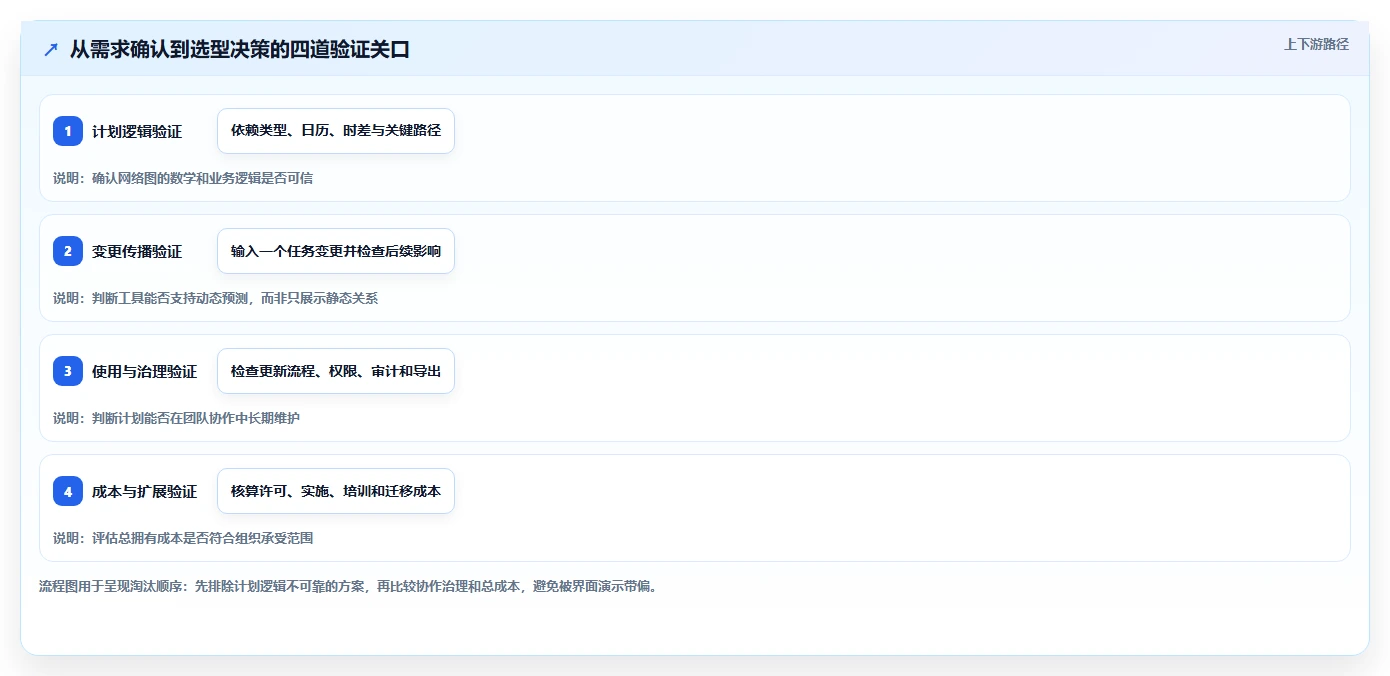This screenshot has width=1390, height=676.
Task: Click the 变更传播验证 step title
Action: point(137,252)
